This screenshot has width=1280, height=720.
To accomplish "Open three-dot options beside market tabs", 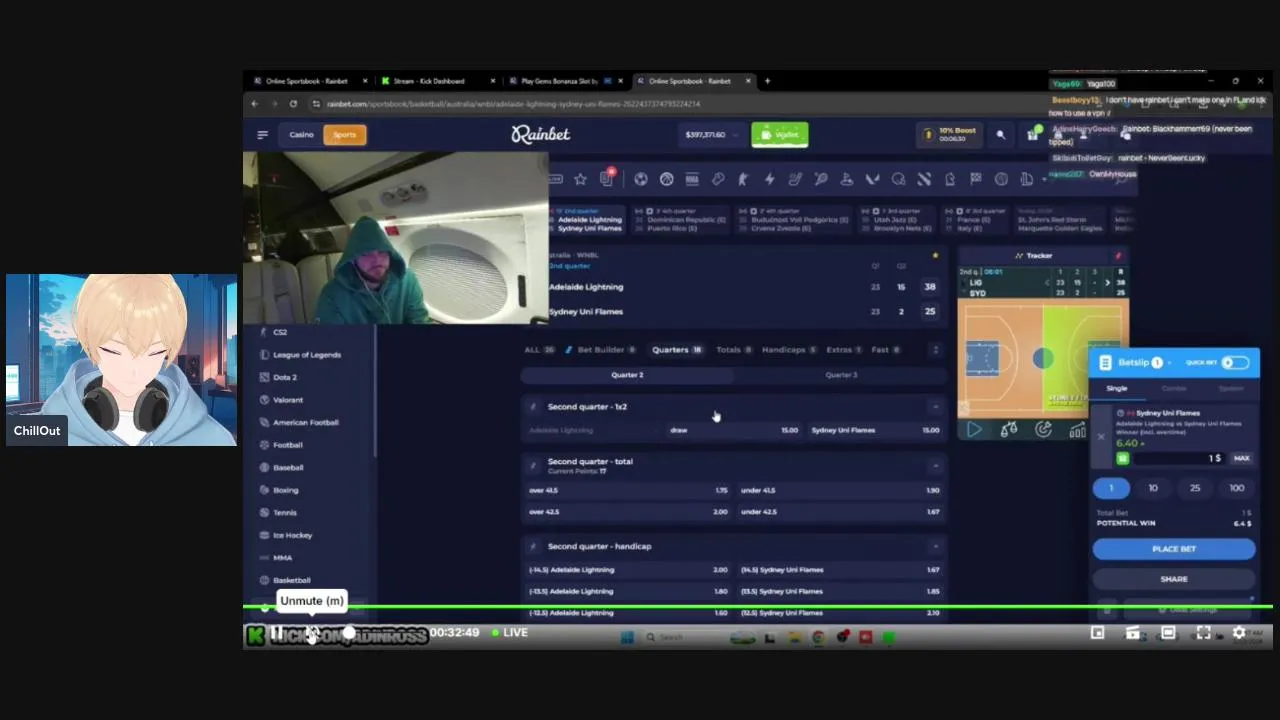I will tap(935, 350).
